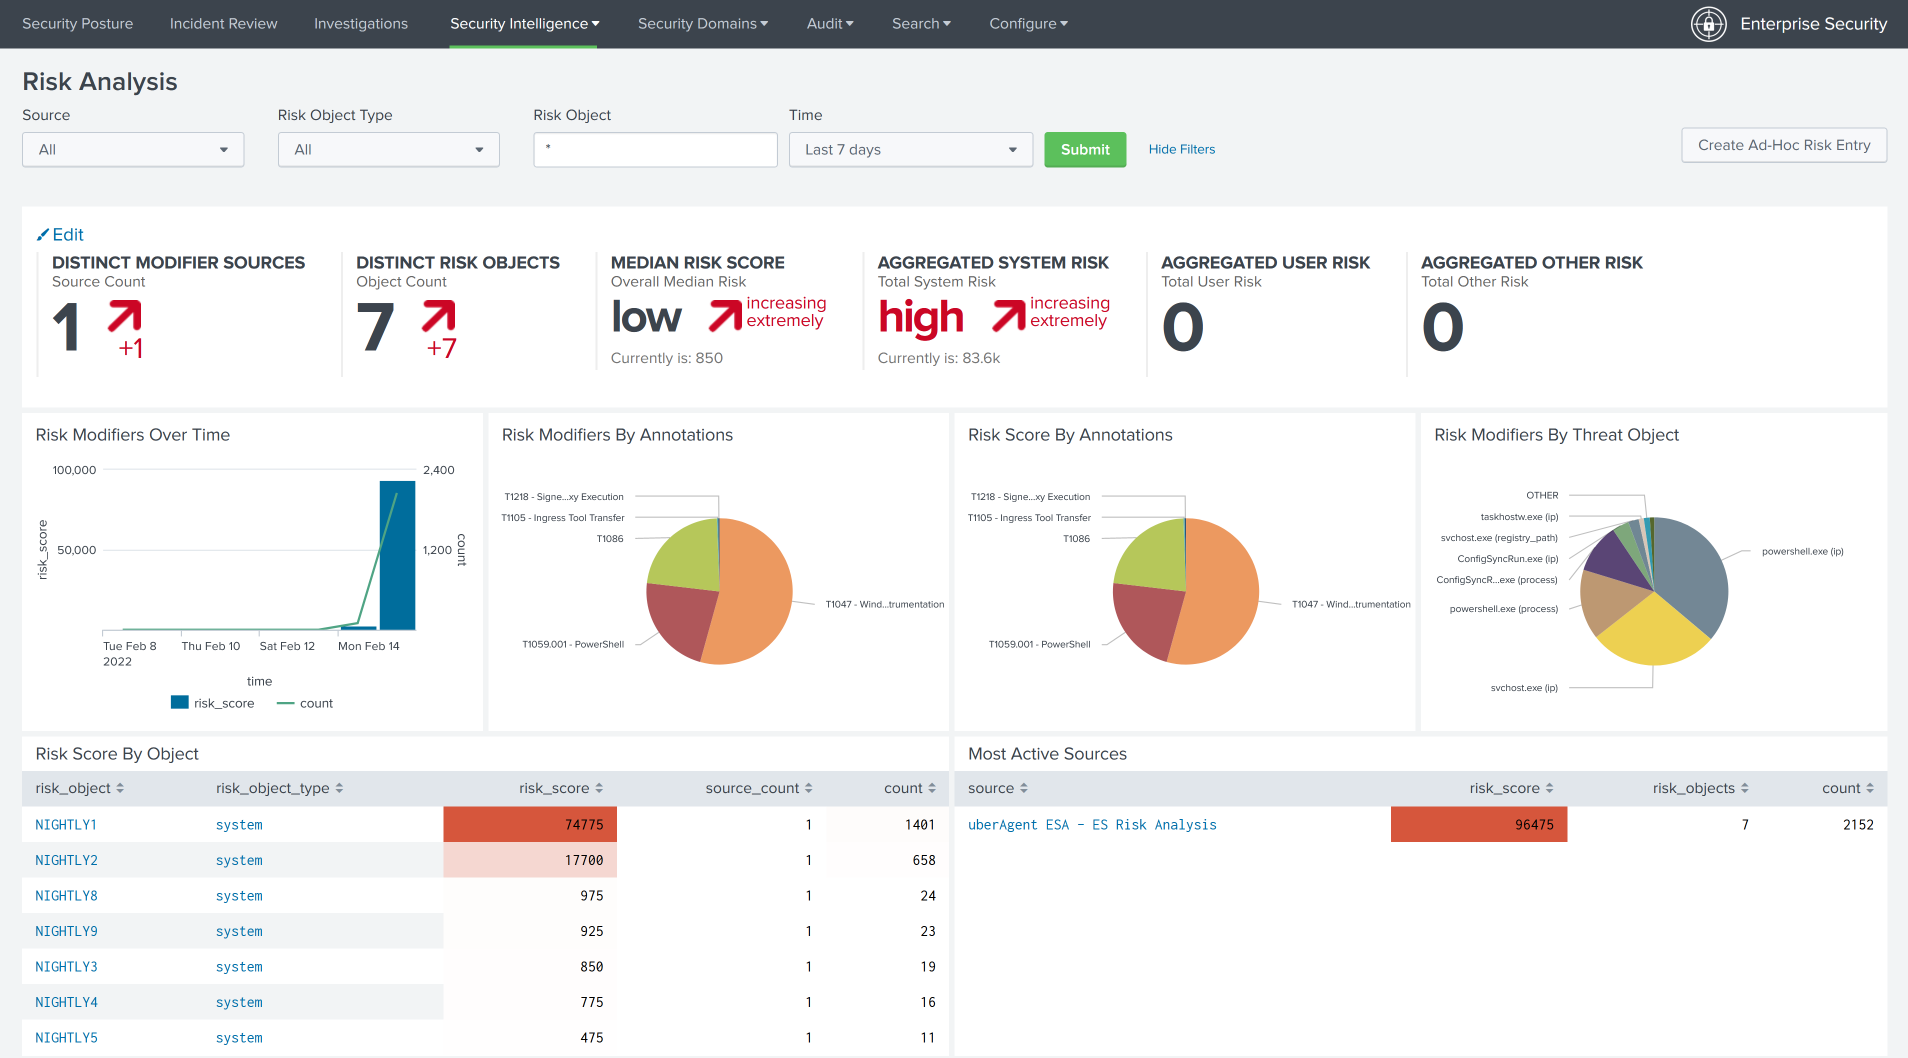Toggle risk_score series in chart legend
Viewport: 1908px width, 1058px height.
coord(212,704)
